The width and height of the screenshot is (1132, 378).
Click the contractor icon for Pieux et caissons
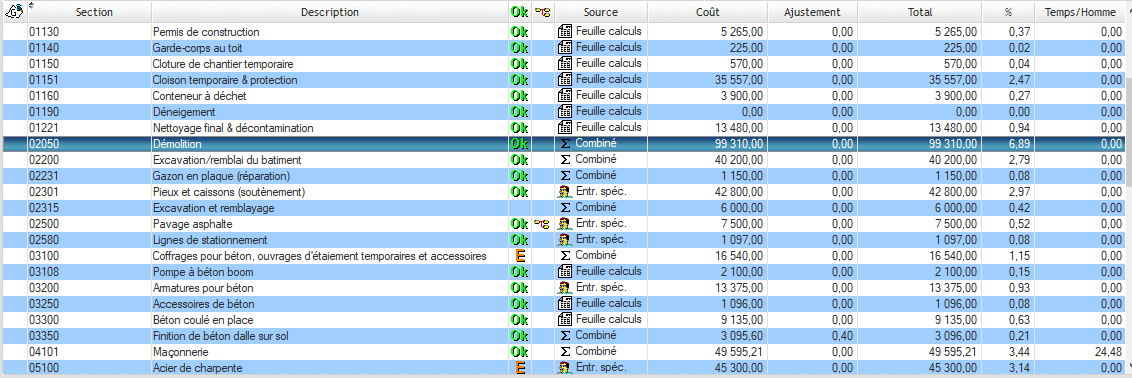tap(565, 191)
